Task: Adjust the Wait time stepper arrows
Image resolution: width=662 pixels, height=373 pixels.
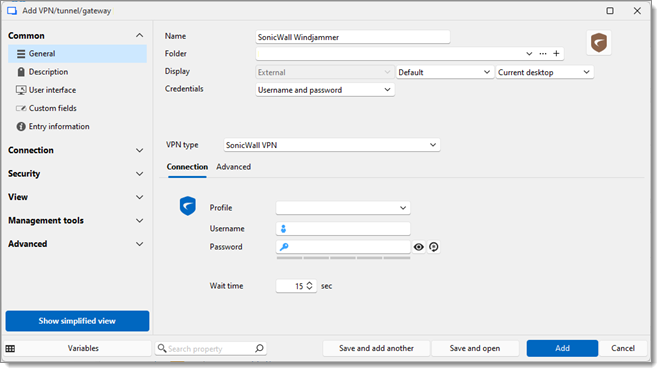Action: coord(309,286)
